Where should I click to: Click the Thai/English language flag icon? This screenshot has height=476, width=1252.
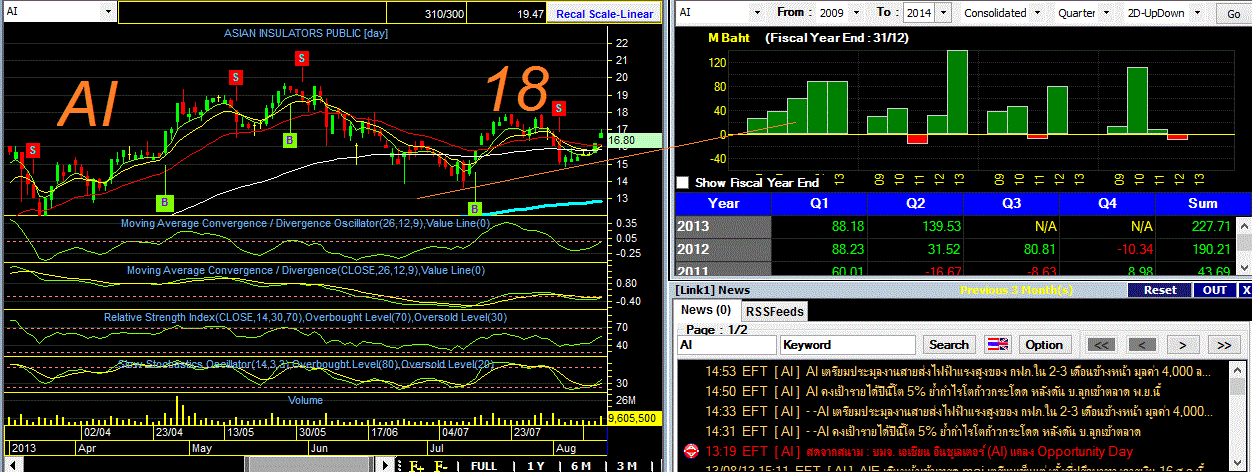pyautogui.click(x=999, y=344)
